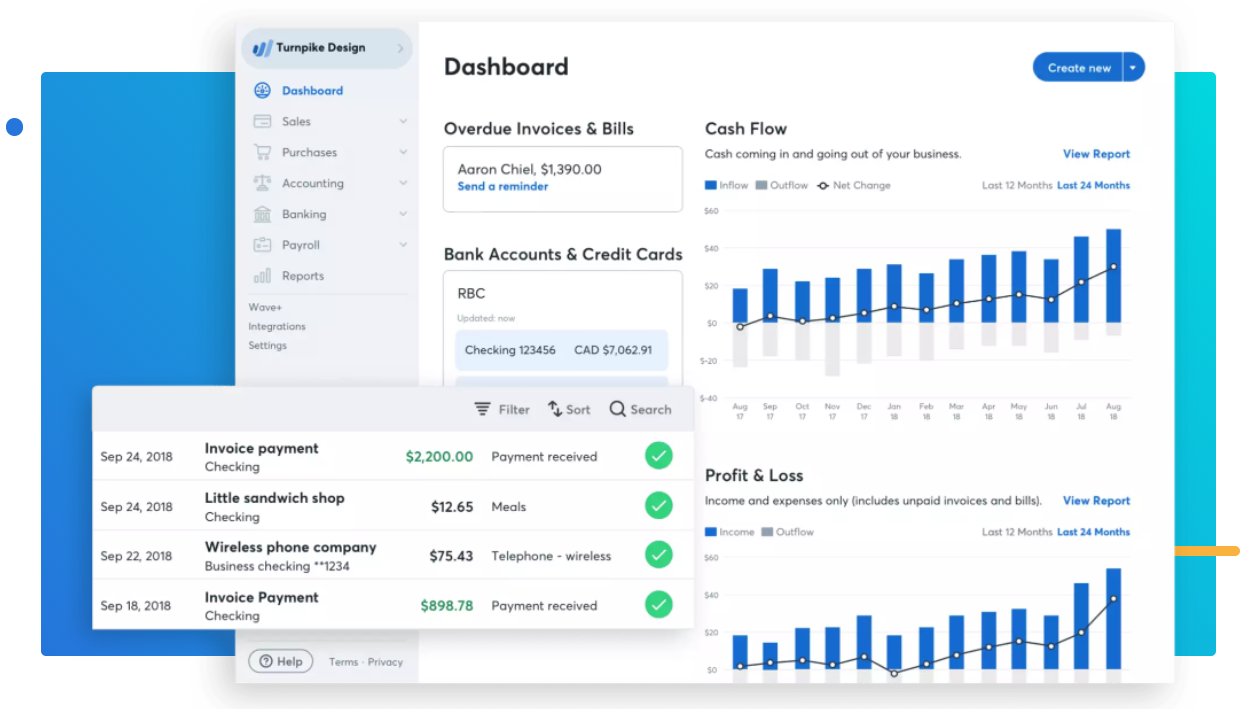1253x709 pixels.
Task: Expand the Payroll menu chevron
Action: (403, 245)
